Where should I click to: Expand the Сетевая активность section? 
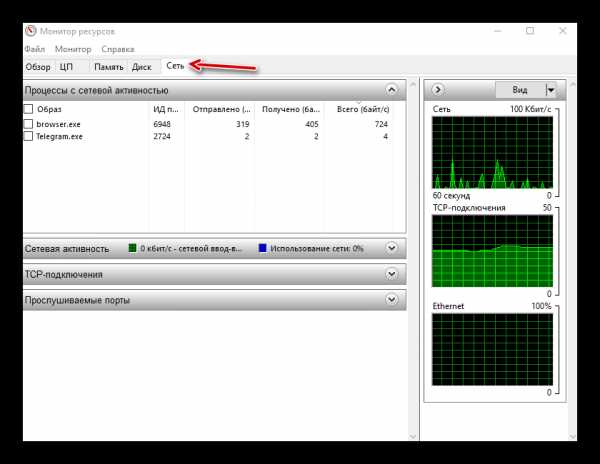(391, 248)
